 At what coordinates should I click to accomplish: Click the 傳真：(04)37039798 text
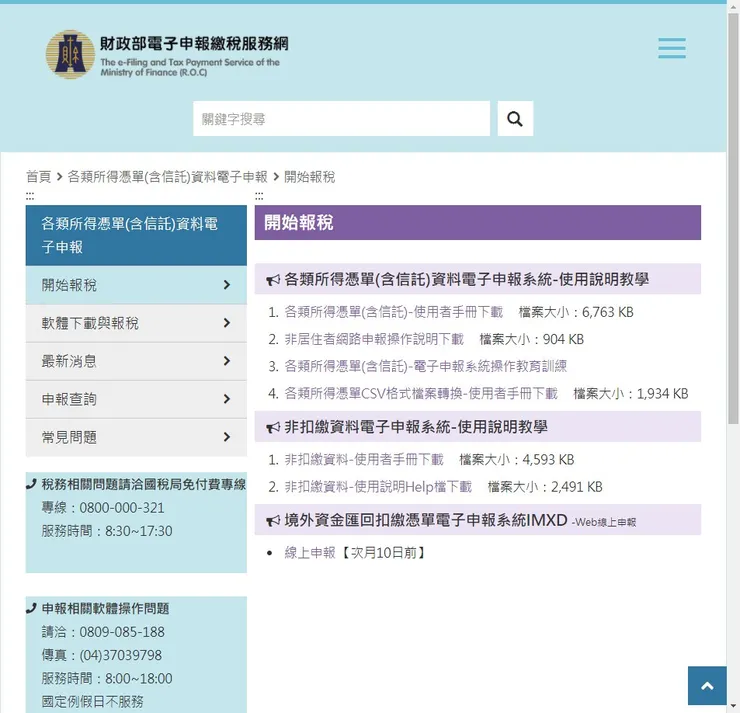click(x=101, y=655)
